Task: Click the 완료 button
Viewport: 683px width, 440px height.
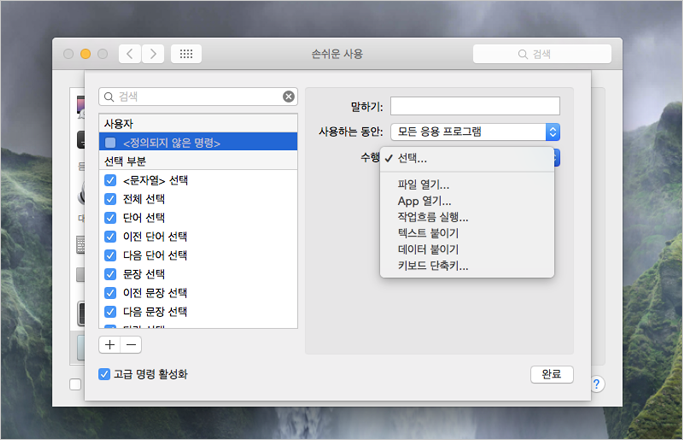Action: [x=551, y=374]
